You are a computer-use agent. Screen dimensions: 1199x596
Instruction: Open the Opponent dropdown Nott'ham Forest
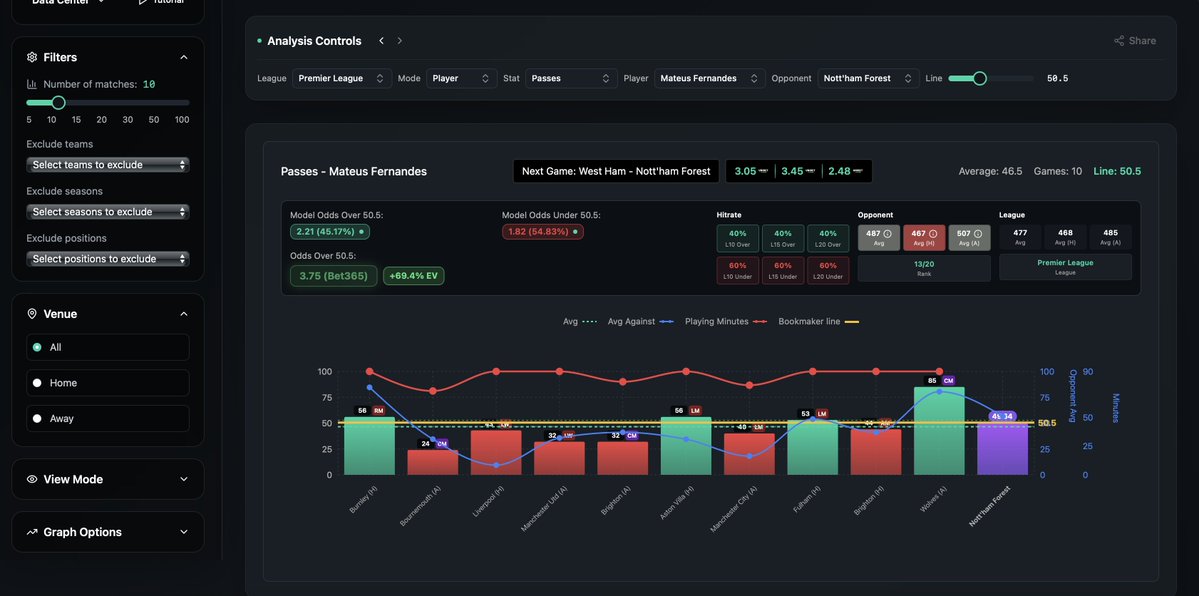[x=869, y=78]
